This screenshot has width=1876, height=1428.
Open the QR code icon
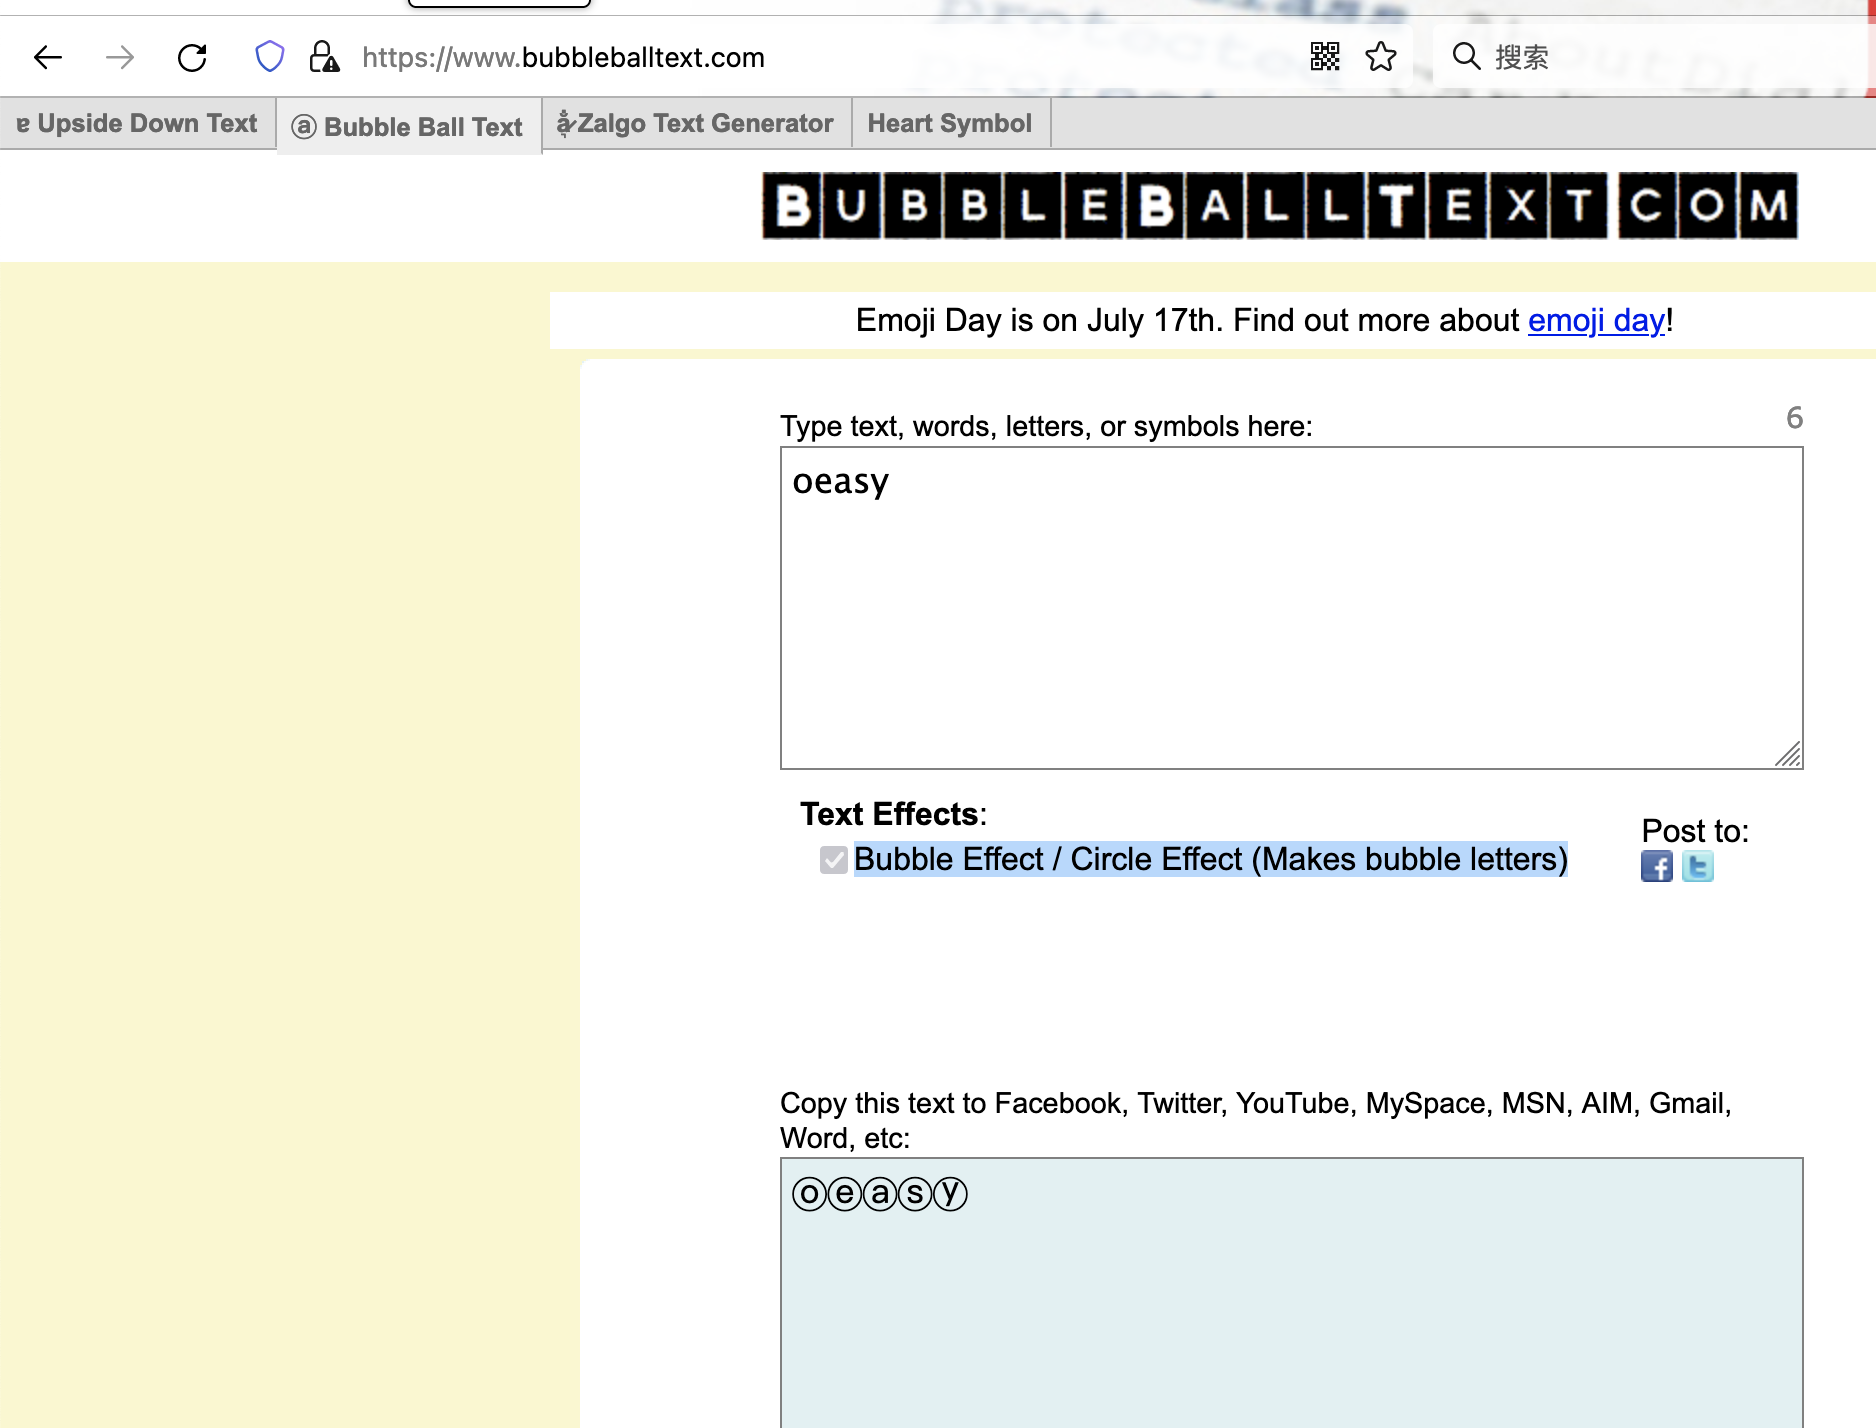pos(1325,57)
